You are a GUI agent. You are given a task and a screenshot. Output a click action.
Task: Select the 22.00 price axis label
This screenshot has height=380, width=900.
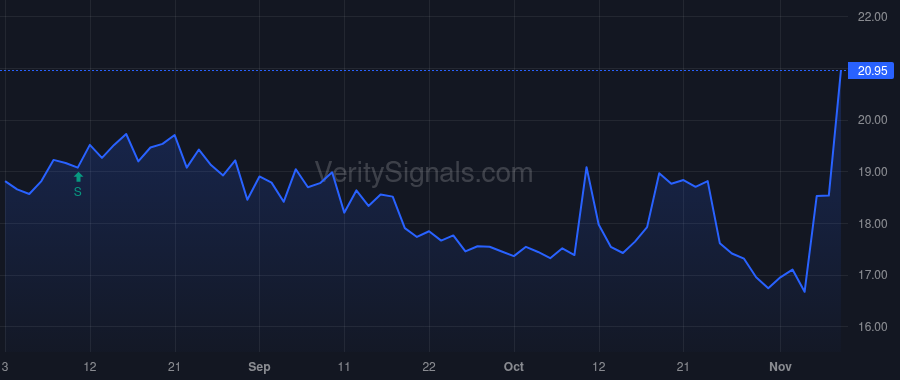(x=872, y=17)
